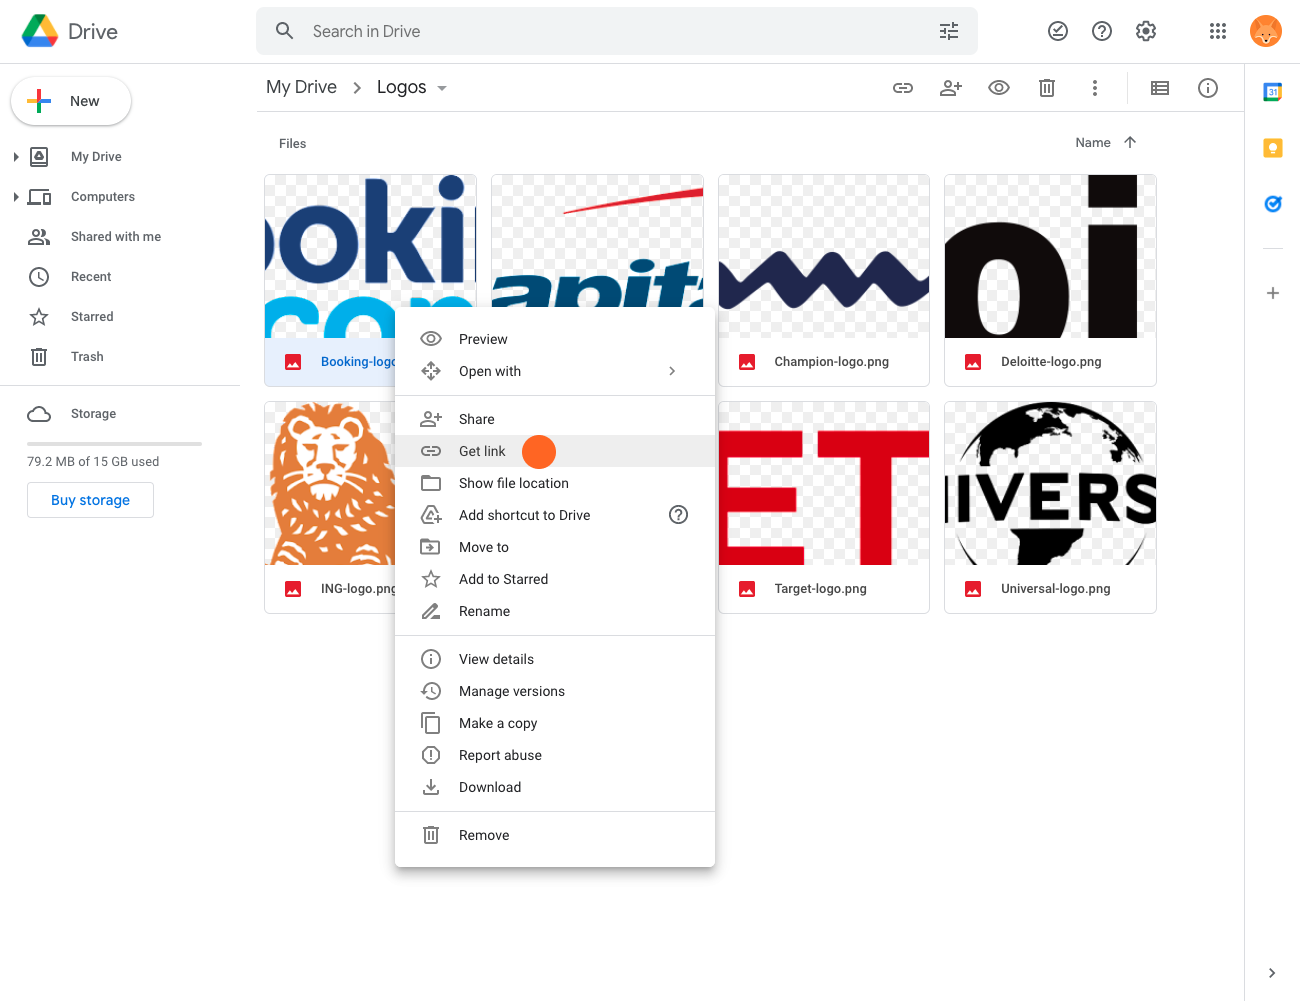Image resolution: width=1300 pixels, height=1001 pixels.
Task: Select Target-logo.png file
Action: (x=824, y=507)
